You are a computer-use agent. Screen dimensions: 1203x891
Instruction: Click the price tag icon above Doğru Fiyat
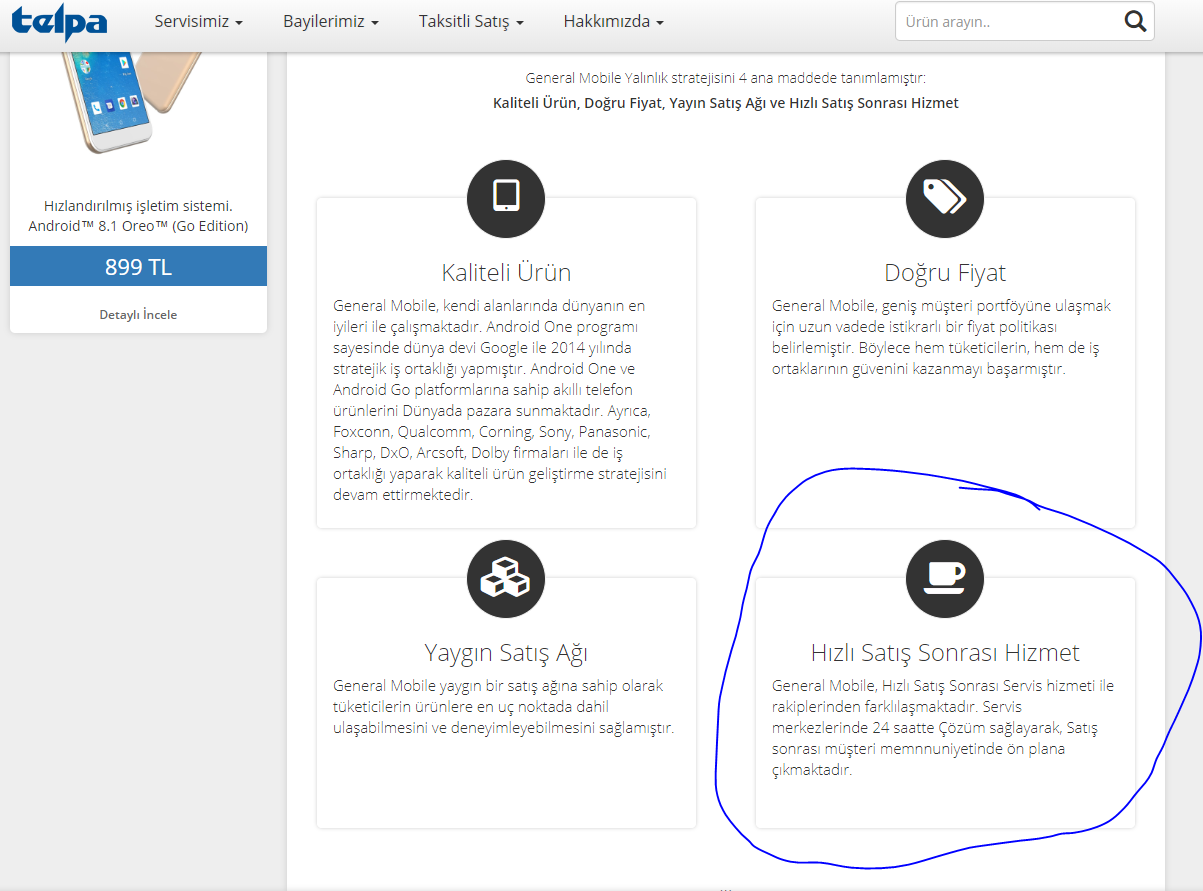[945, 198]
